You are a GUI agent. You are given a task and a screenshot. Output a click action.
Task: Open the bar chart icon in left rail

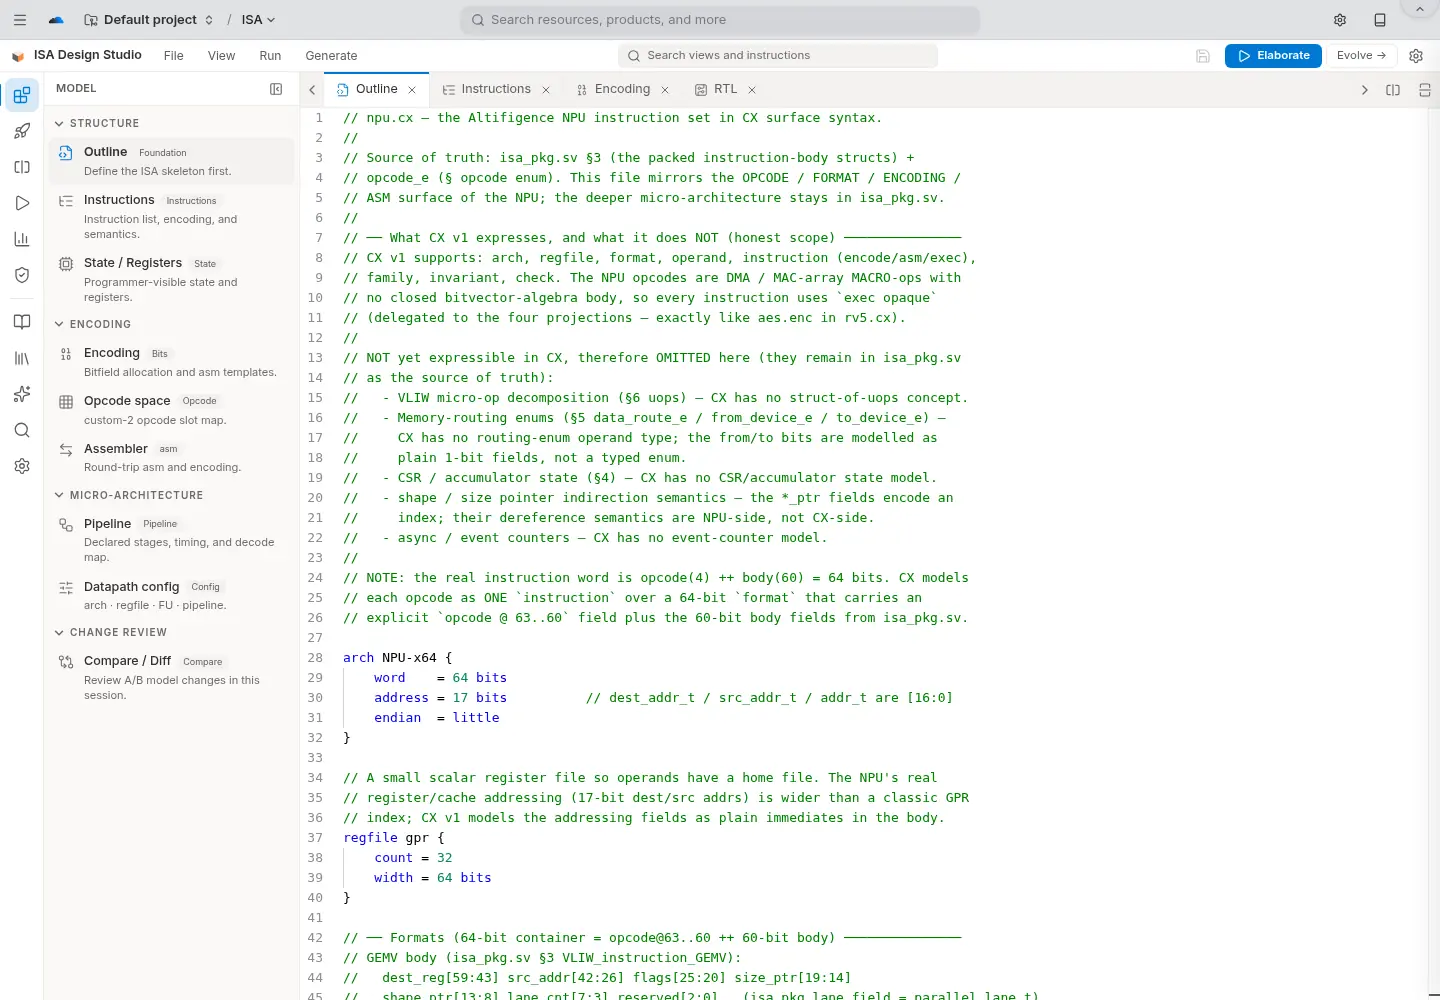pyautogui.click(x=22, y=239)
